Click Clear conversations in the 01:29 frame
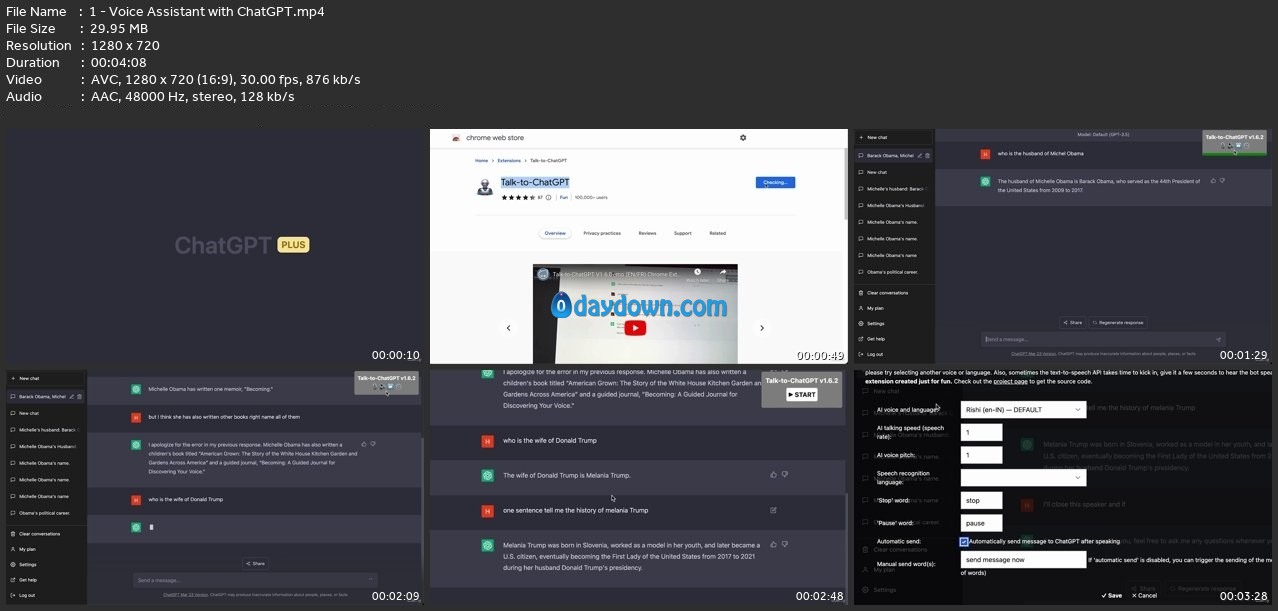This screenshot has width=1278, height=611. point(892,293)
